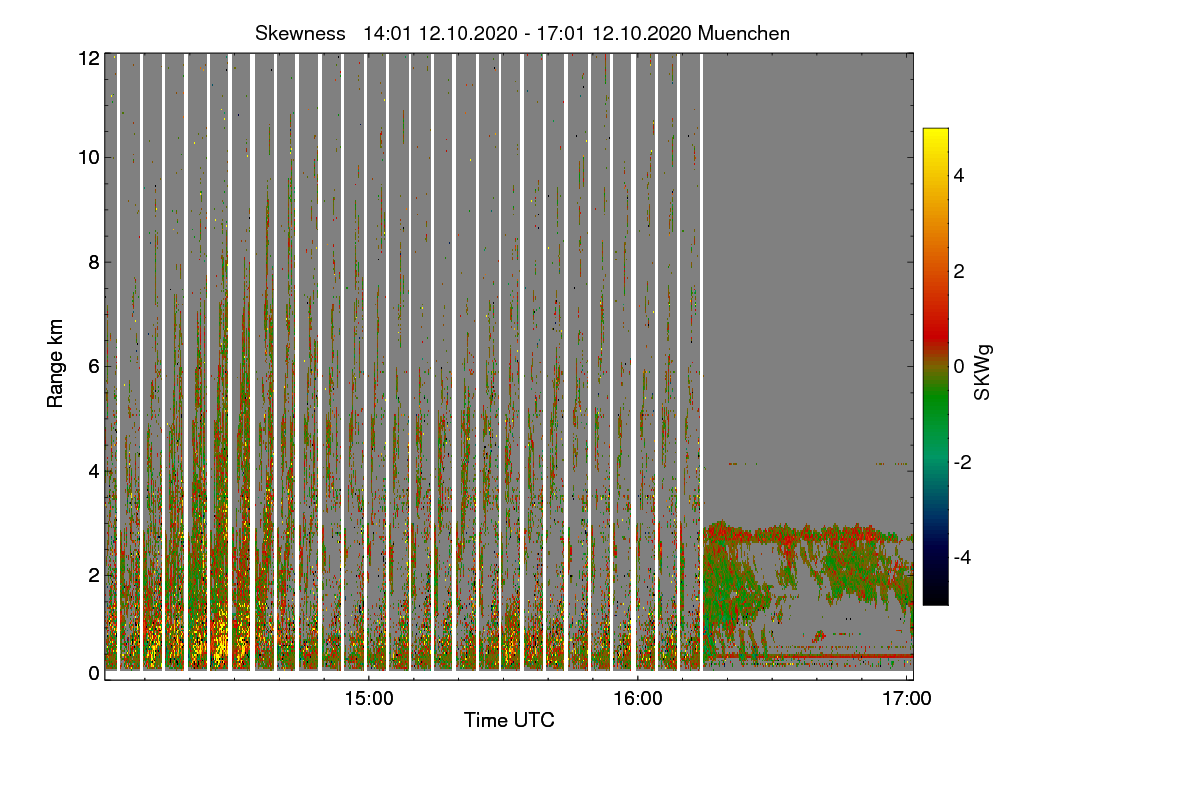Click the range tick label 6

click(93, 366)
